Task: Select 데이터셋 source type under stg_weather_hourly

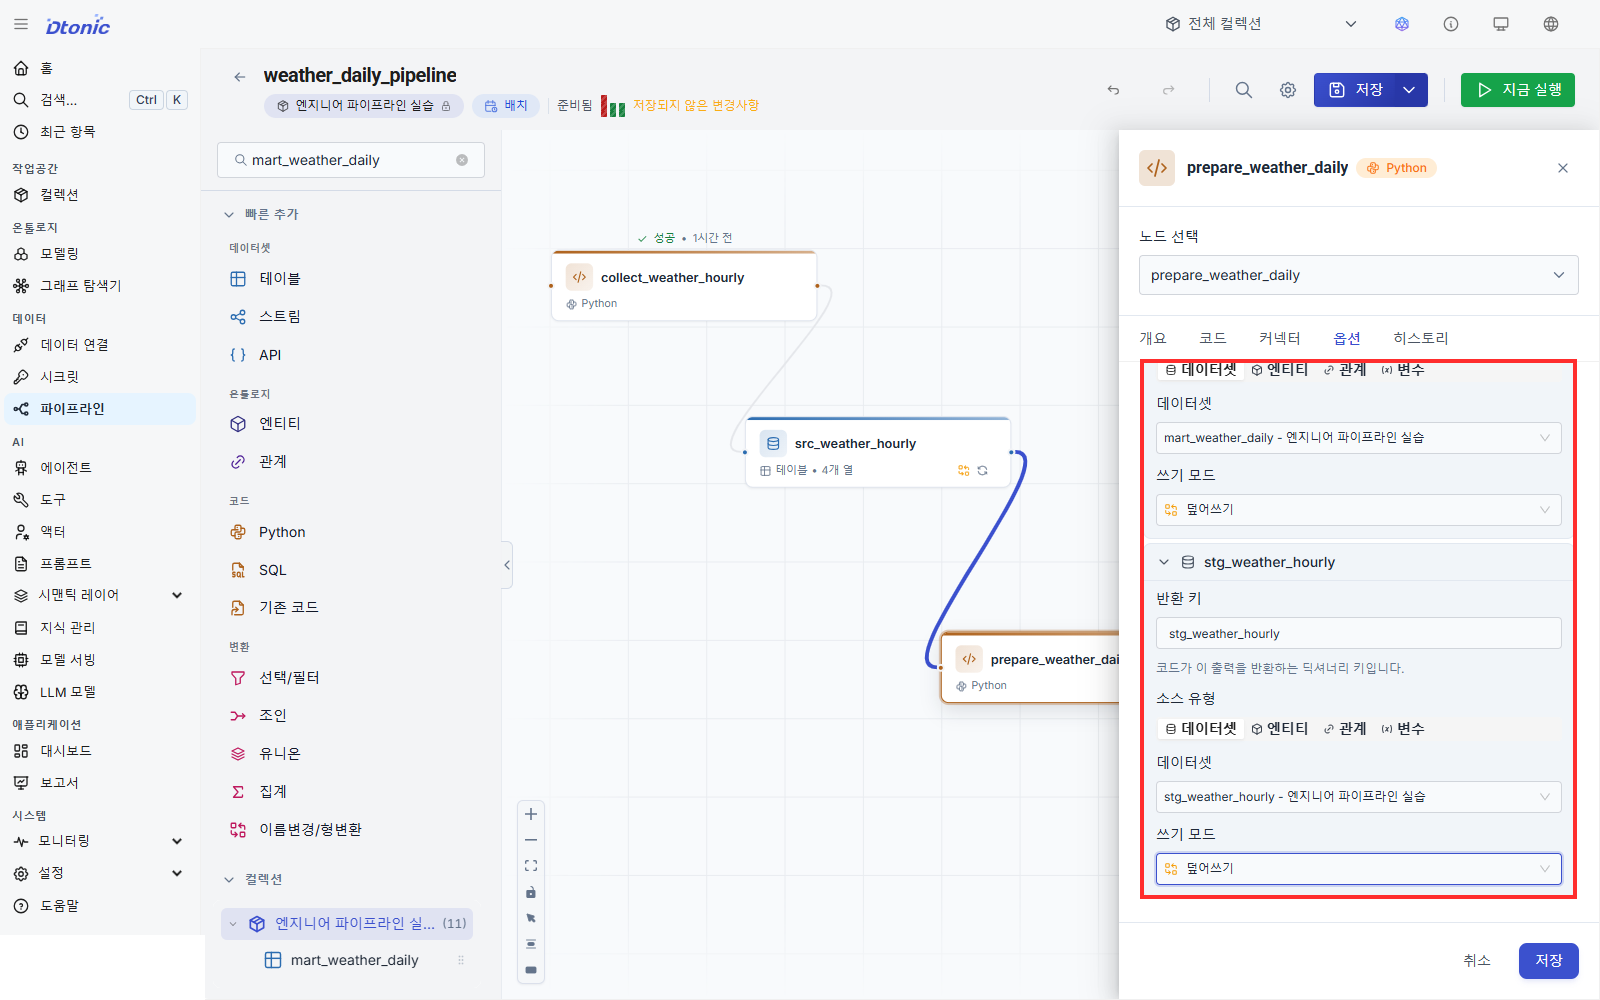Action: [x=1201, y=729]
